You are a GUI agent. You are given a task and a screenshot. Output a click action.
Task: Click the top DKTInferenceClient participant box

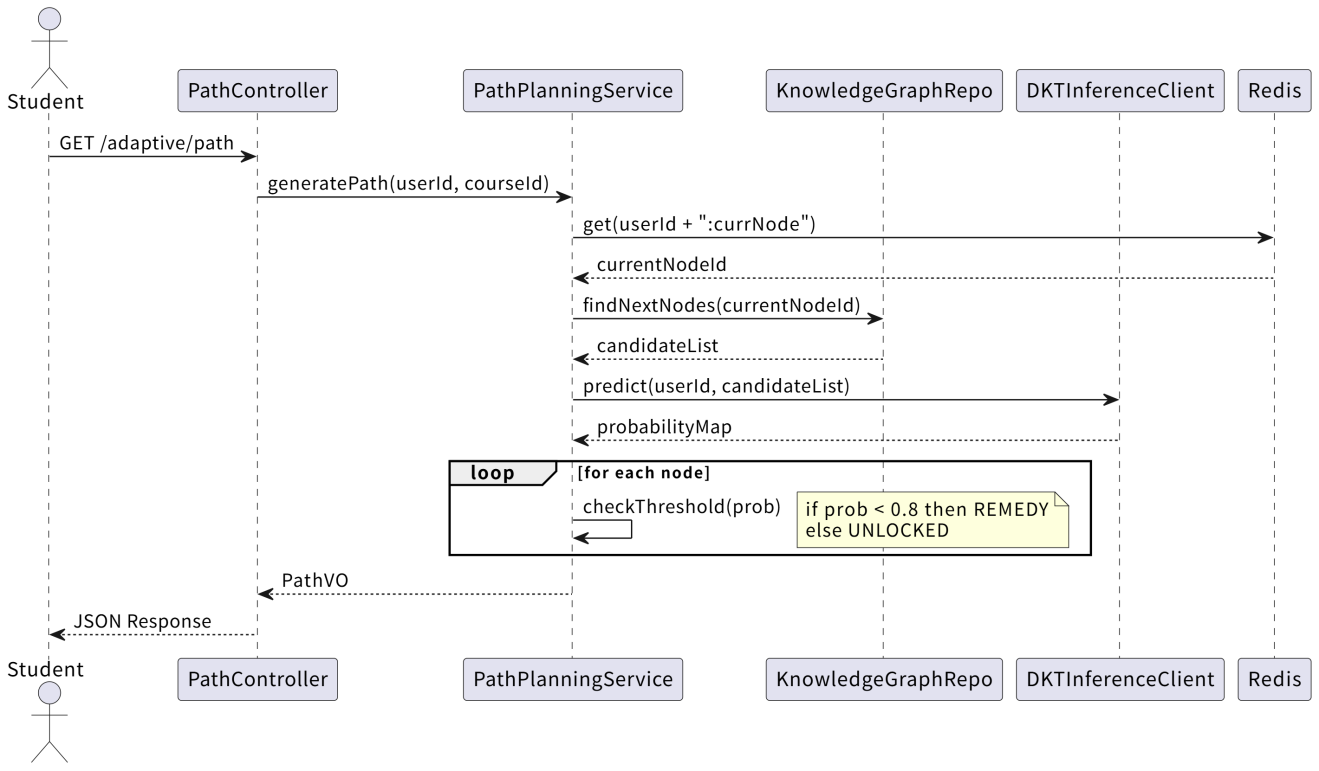1119,92
